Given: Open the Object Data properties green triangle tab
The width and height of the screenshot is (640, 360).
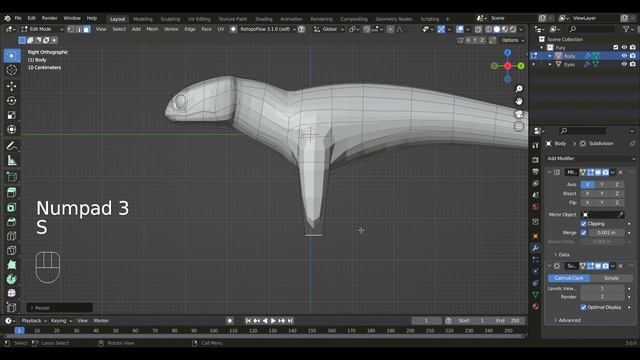Looking at the screenshot, I should tap(536, 294).
